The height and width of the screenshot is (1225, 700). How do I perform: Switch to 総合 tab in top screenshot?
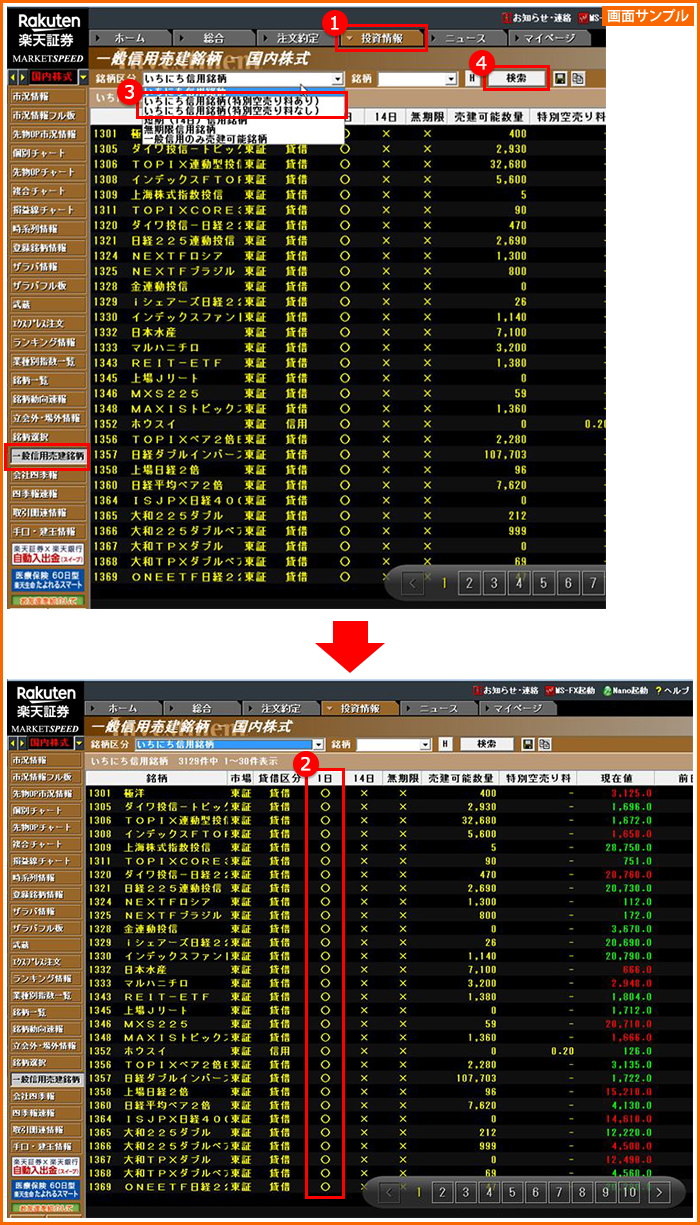212,37
